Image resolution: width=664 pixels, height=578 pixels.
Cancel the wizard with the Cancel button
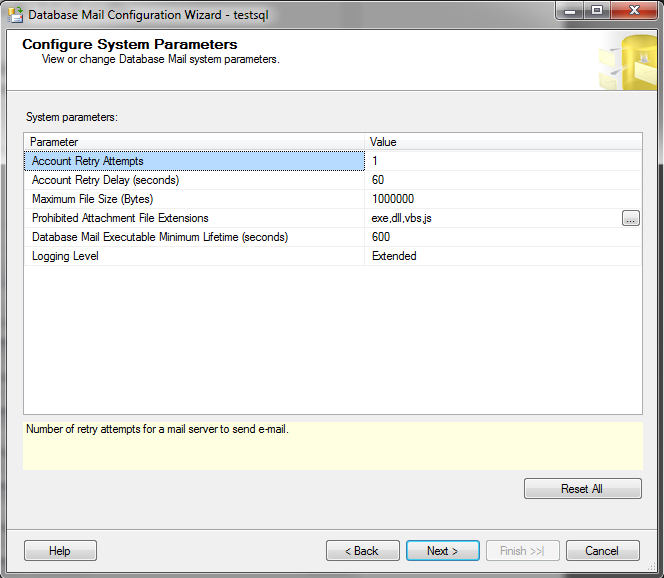603,550
